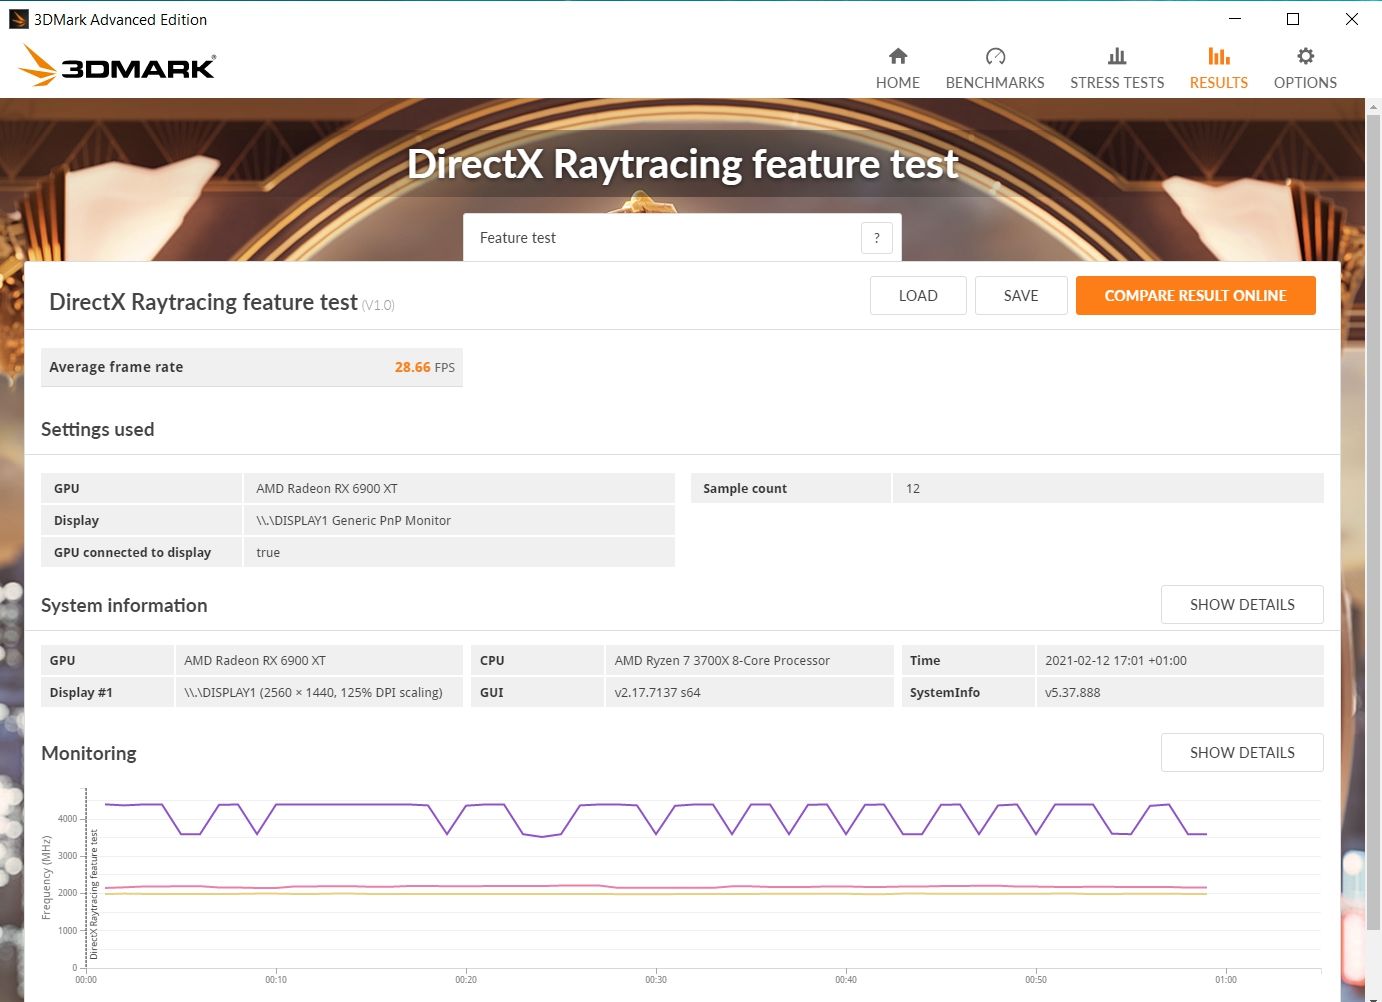Image resolution: width=1382 pixels, height=1002 pixels.
Task: Click the GPU connected to display label
Action: [x=132, y=553]
